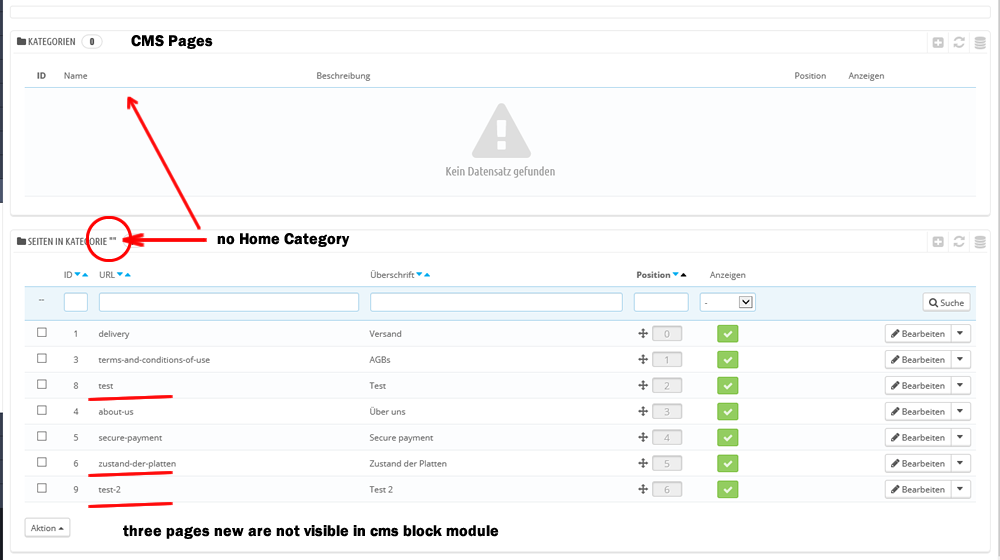Focus the Position filter field

click(661, 302)
